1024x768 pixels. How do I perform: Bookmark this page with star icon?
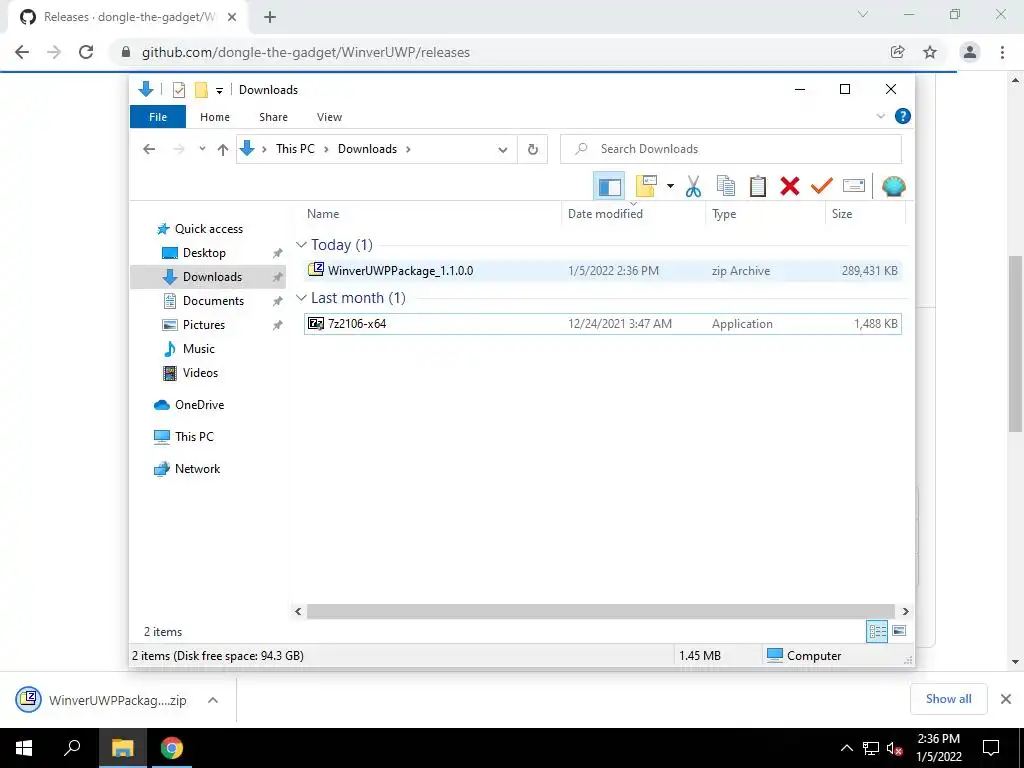click(x=929, y=52)
